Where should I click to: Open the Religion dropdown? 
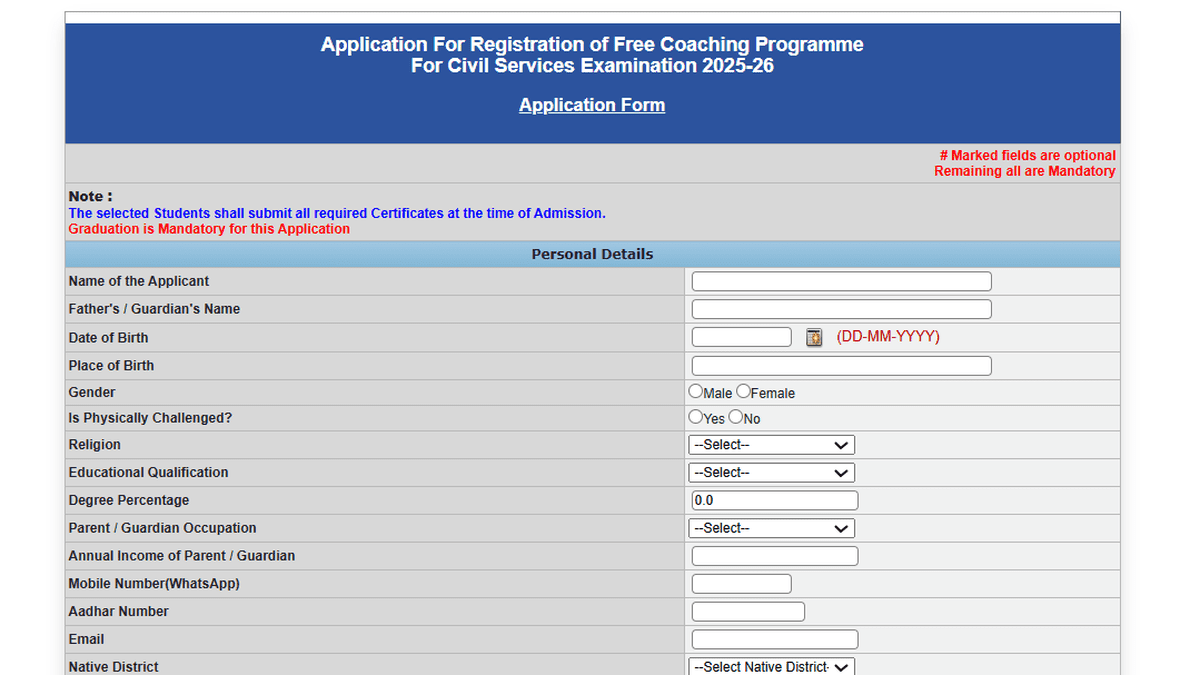[771, 445]
